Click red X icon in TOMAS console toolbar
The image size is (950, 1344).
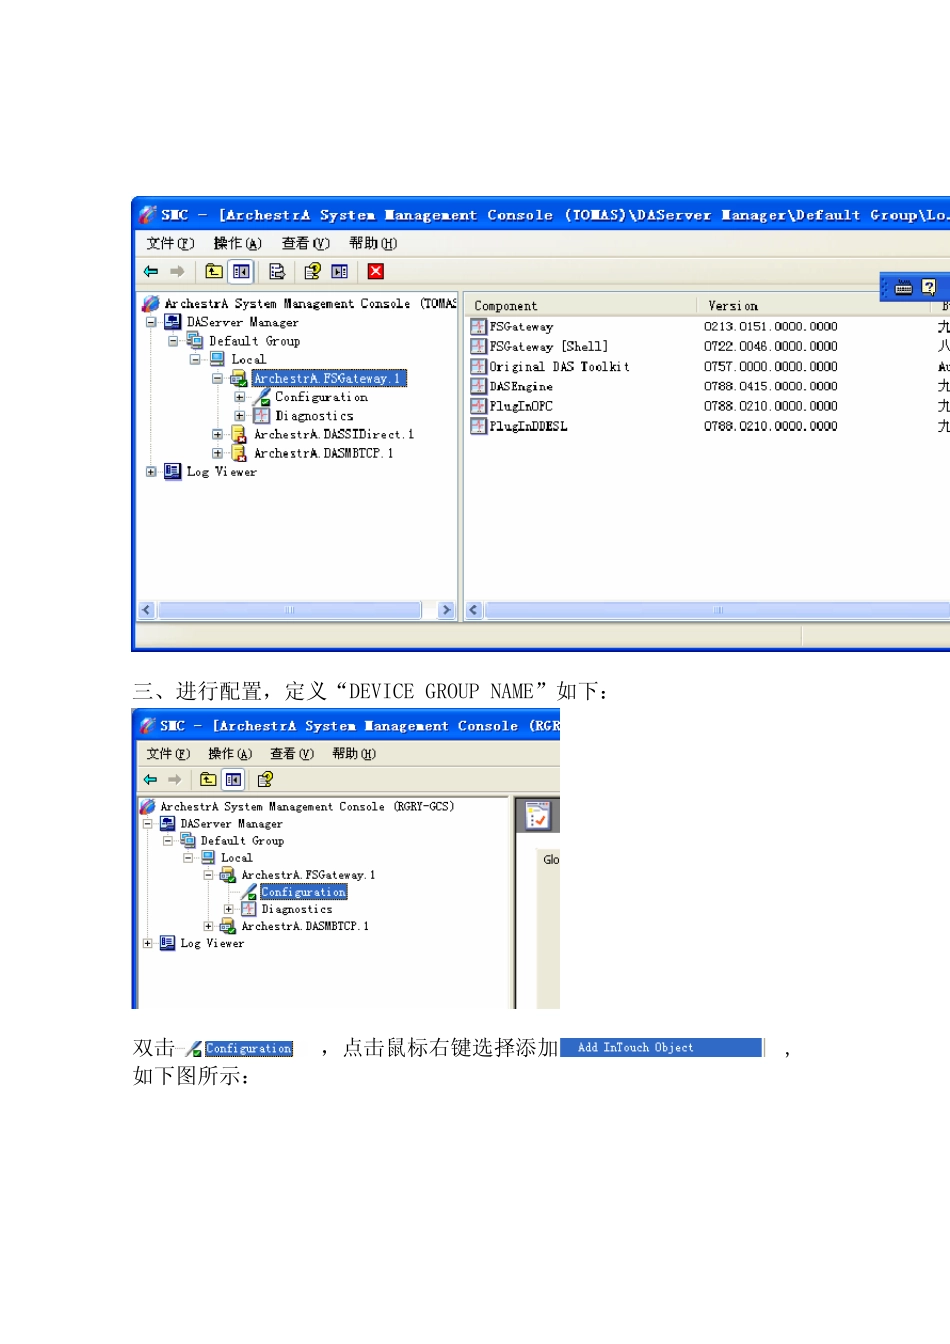tap(376, 271)
